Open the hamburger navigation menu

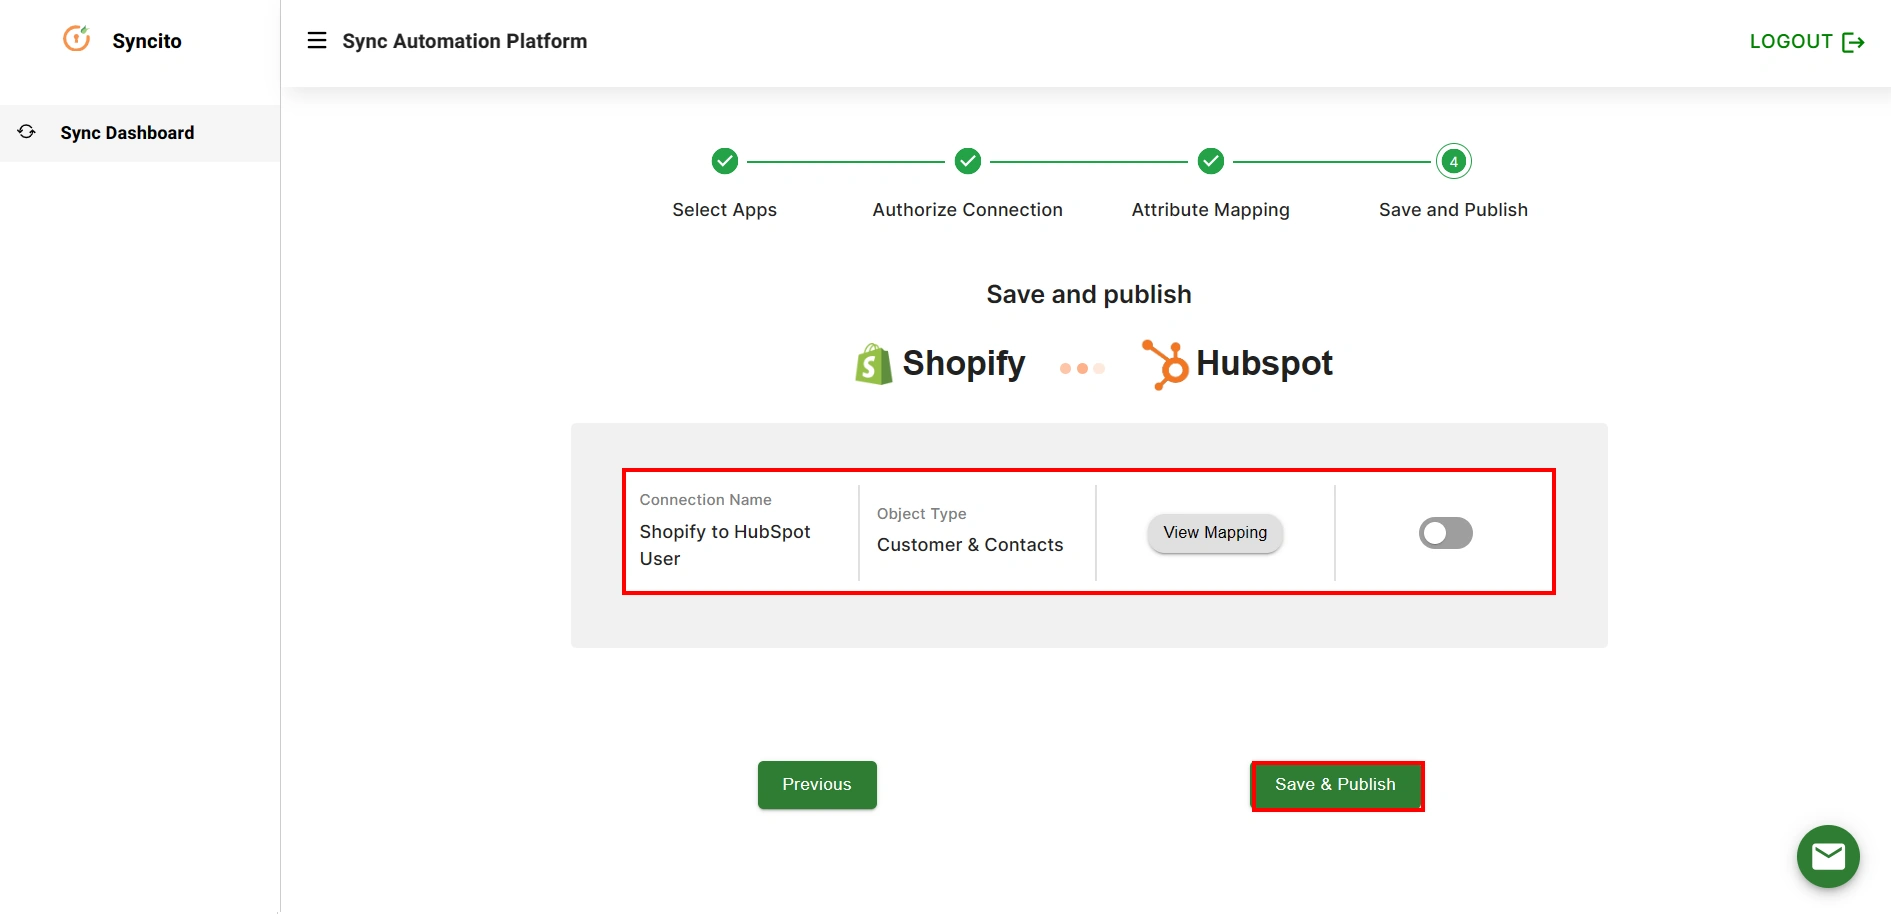point(317,40)
